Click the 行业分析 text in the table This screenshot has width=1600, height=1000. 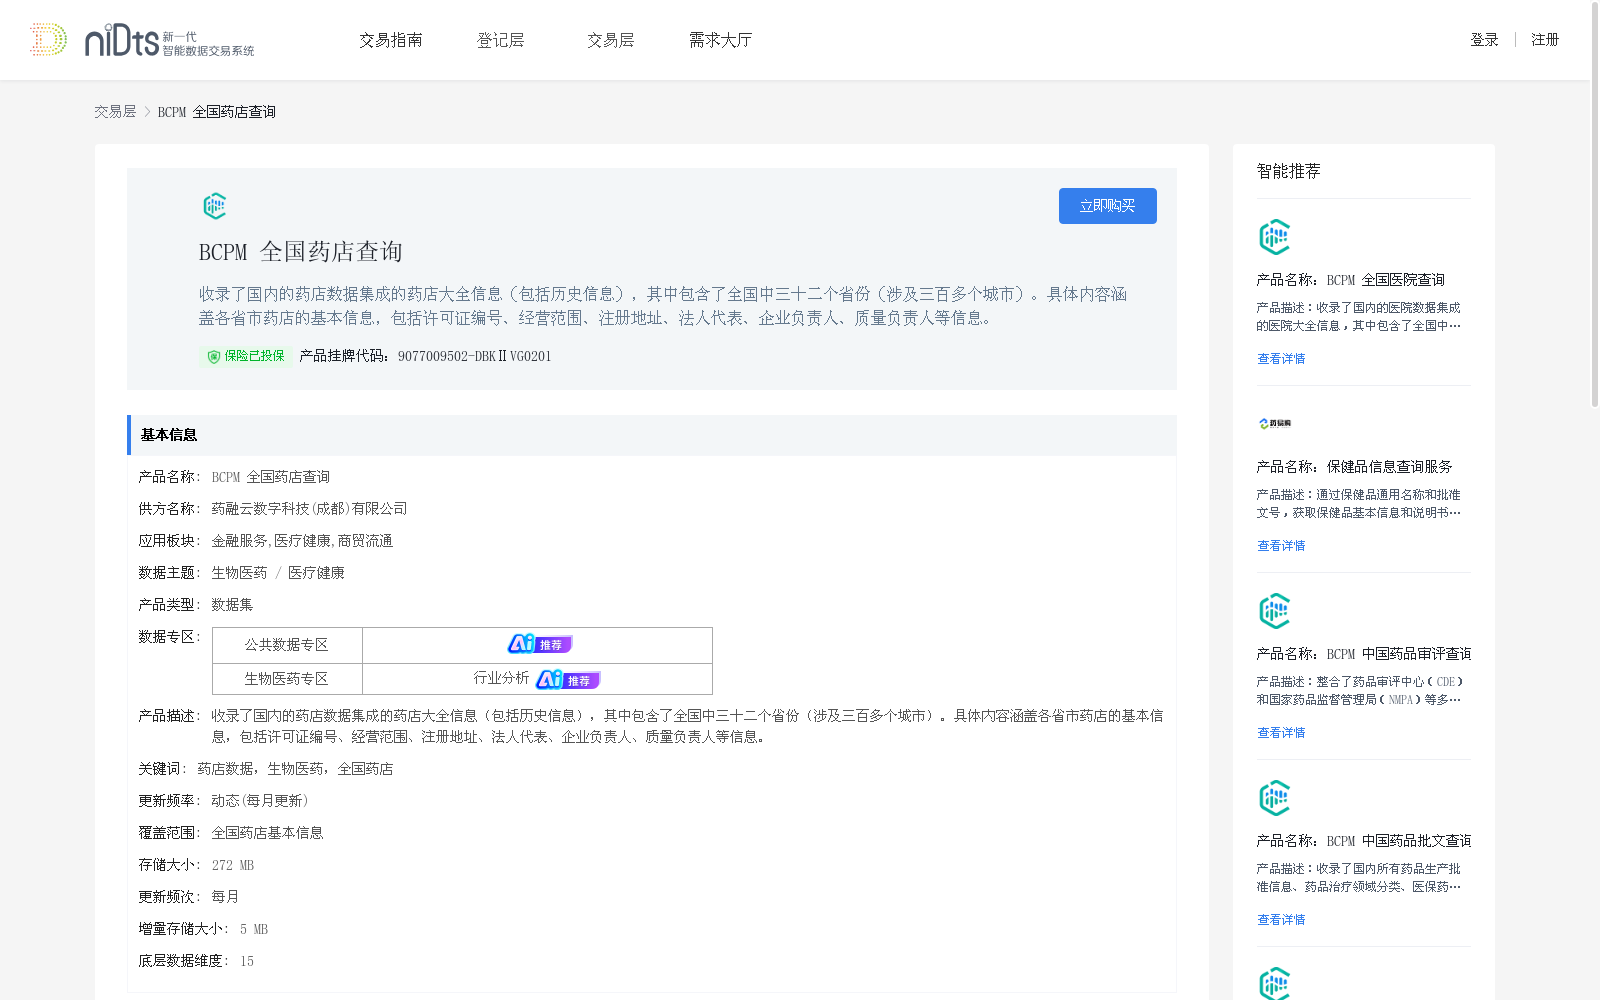pyautogui.click(x=501, y=678)
